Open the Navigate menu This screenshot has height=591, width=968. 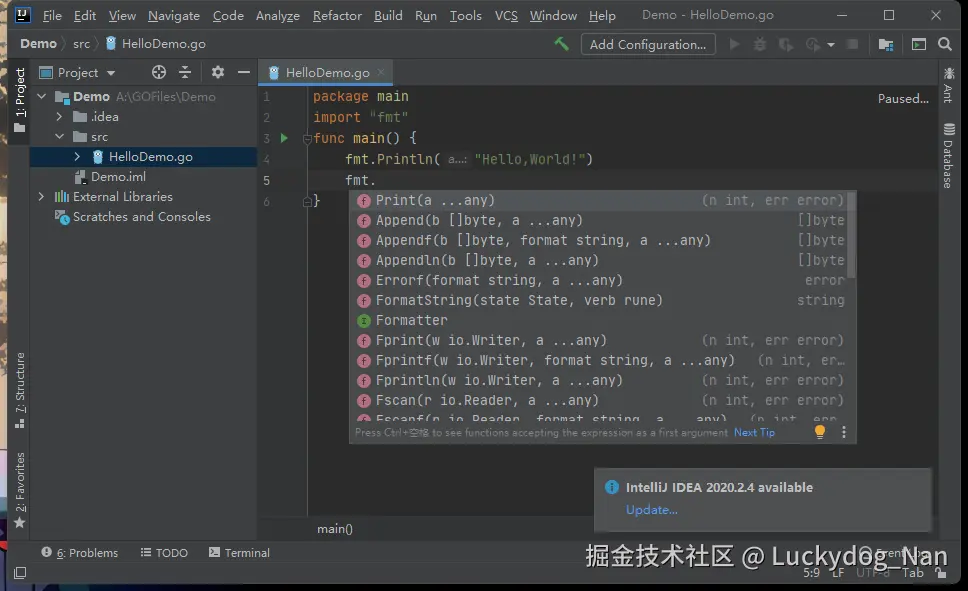tap(173, 15)
